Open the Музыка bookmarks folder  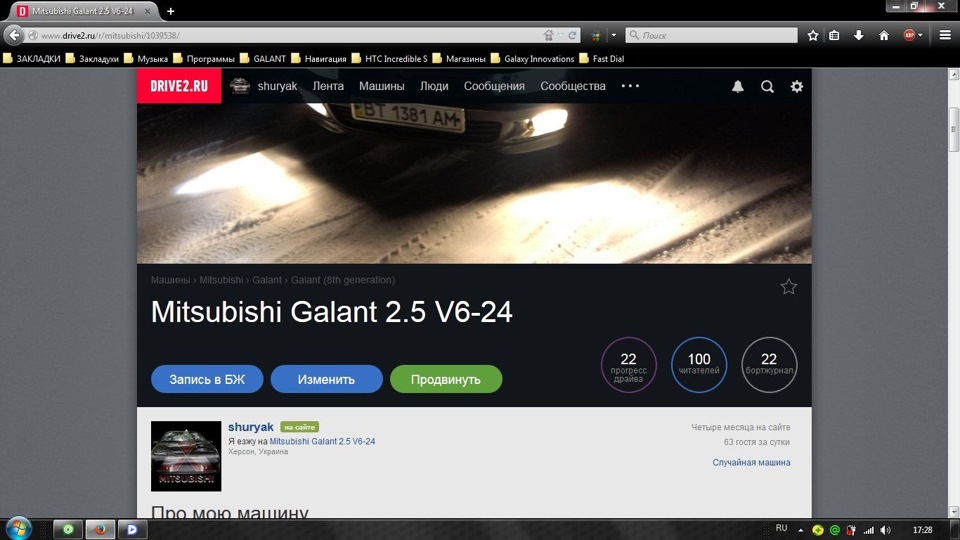pos(146,59)
